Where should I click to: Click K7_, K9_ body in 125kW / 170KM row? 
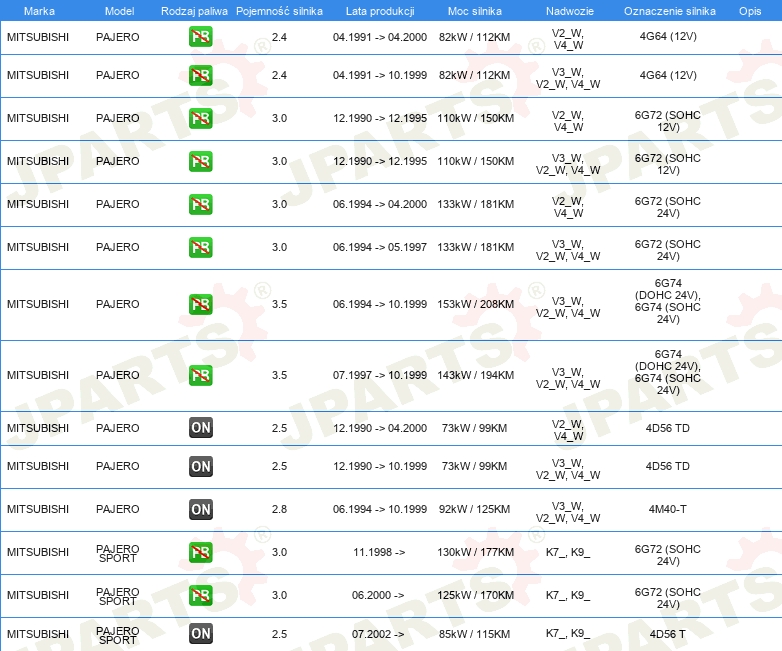pyautogui.click(x=568, y=595)
